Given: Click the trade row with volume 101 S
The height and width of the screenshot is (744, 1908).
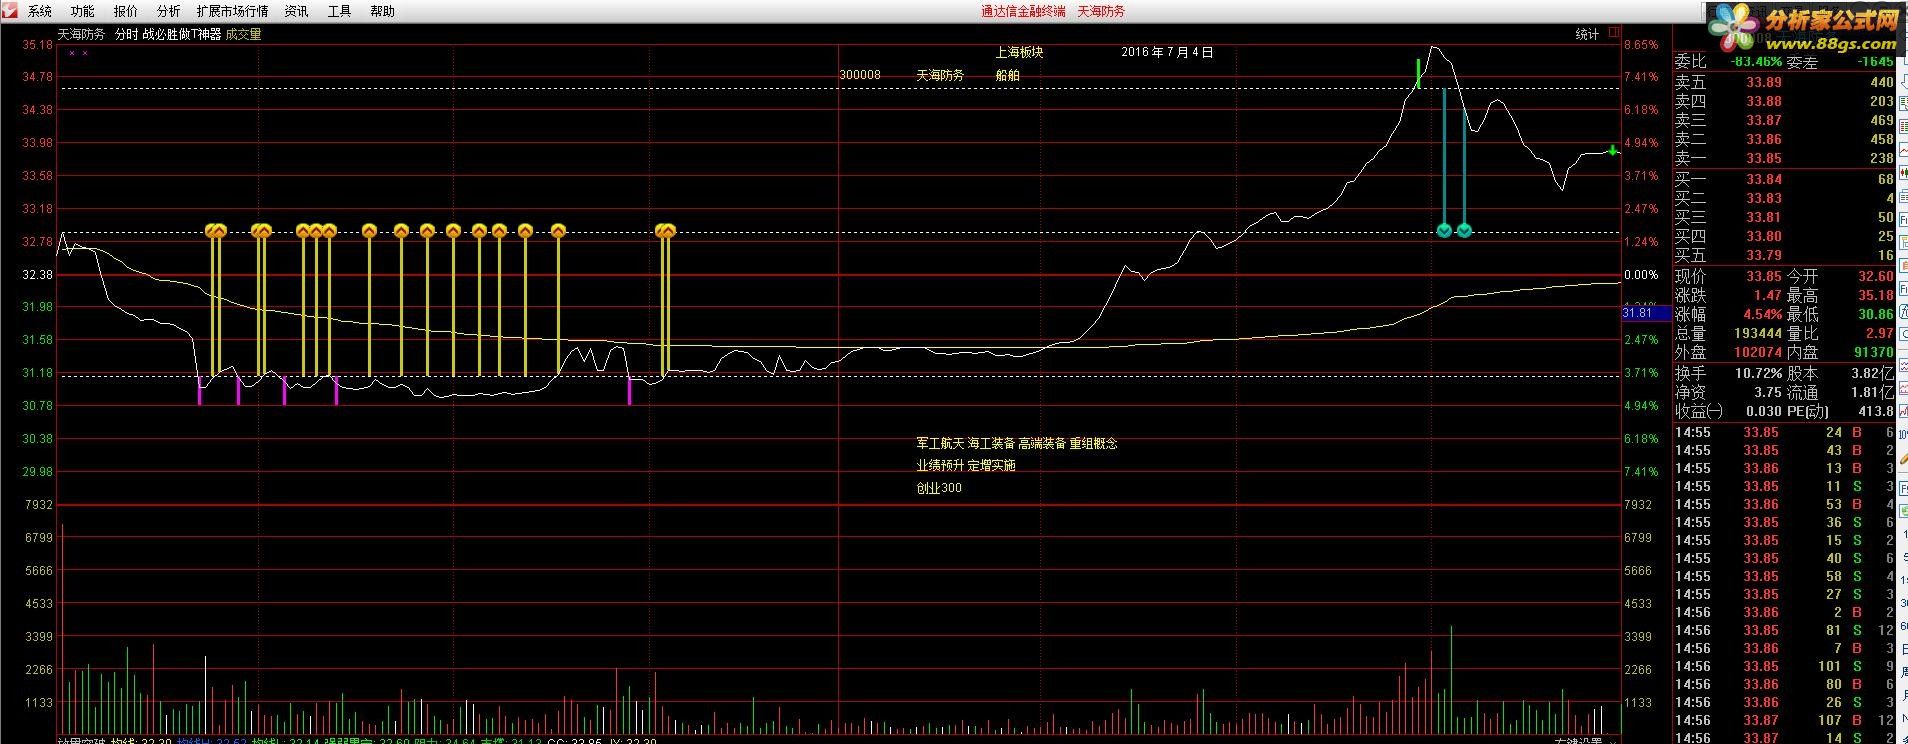Looking at the screenshot, I should point(1784,666).
